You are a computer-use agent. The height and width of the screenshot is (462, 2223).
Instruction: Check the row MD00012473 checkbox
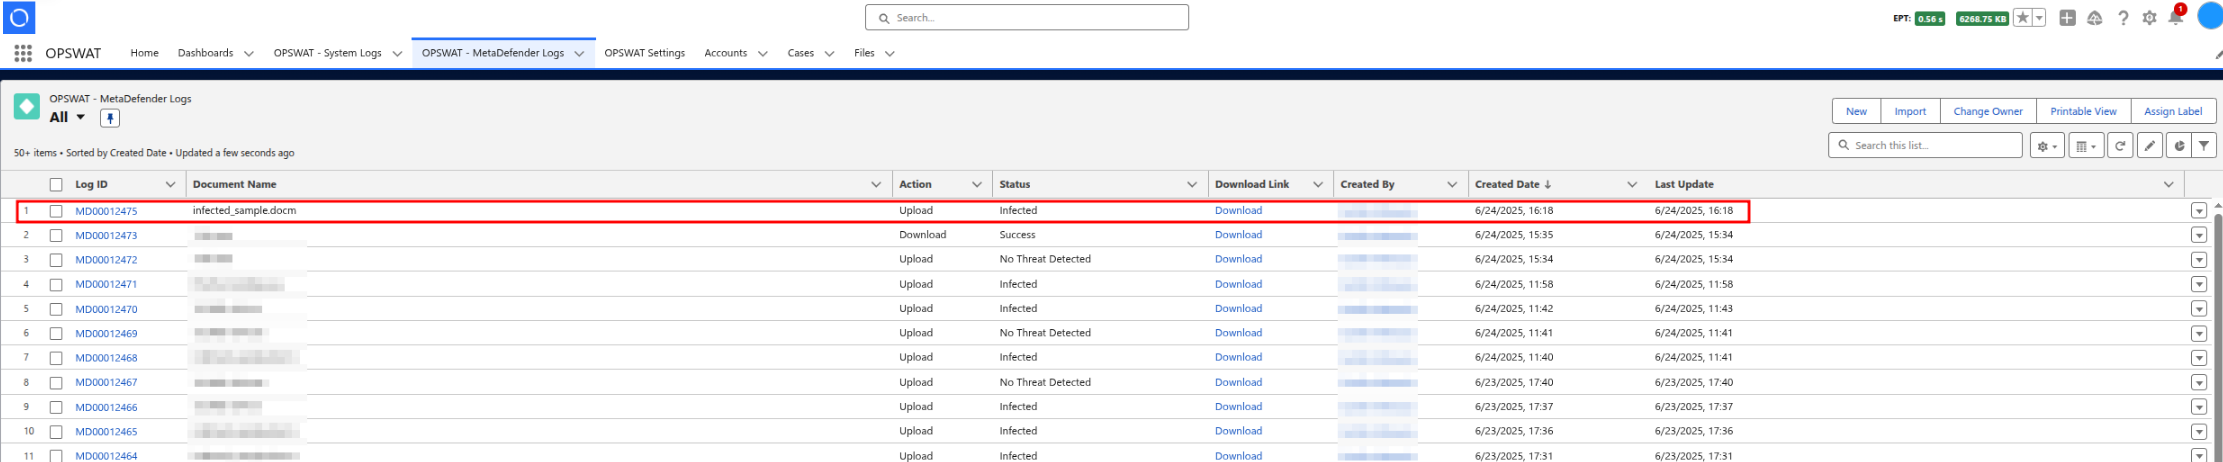tap(56, 236)
